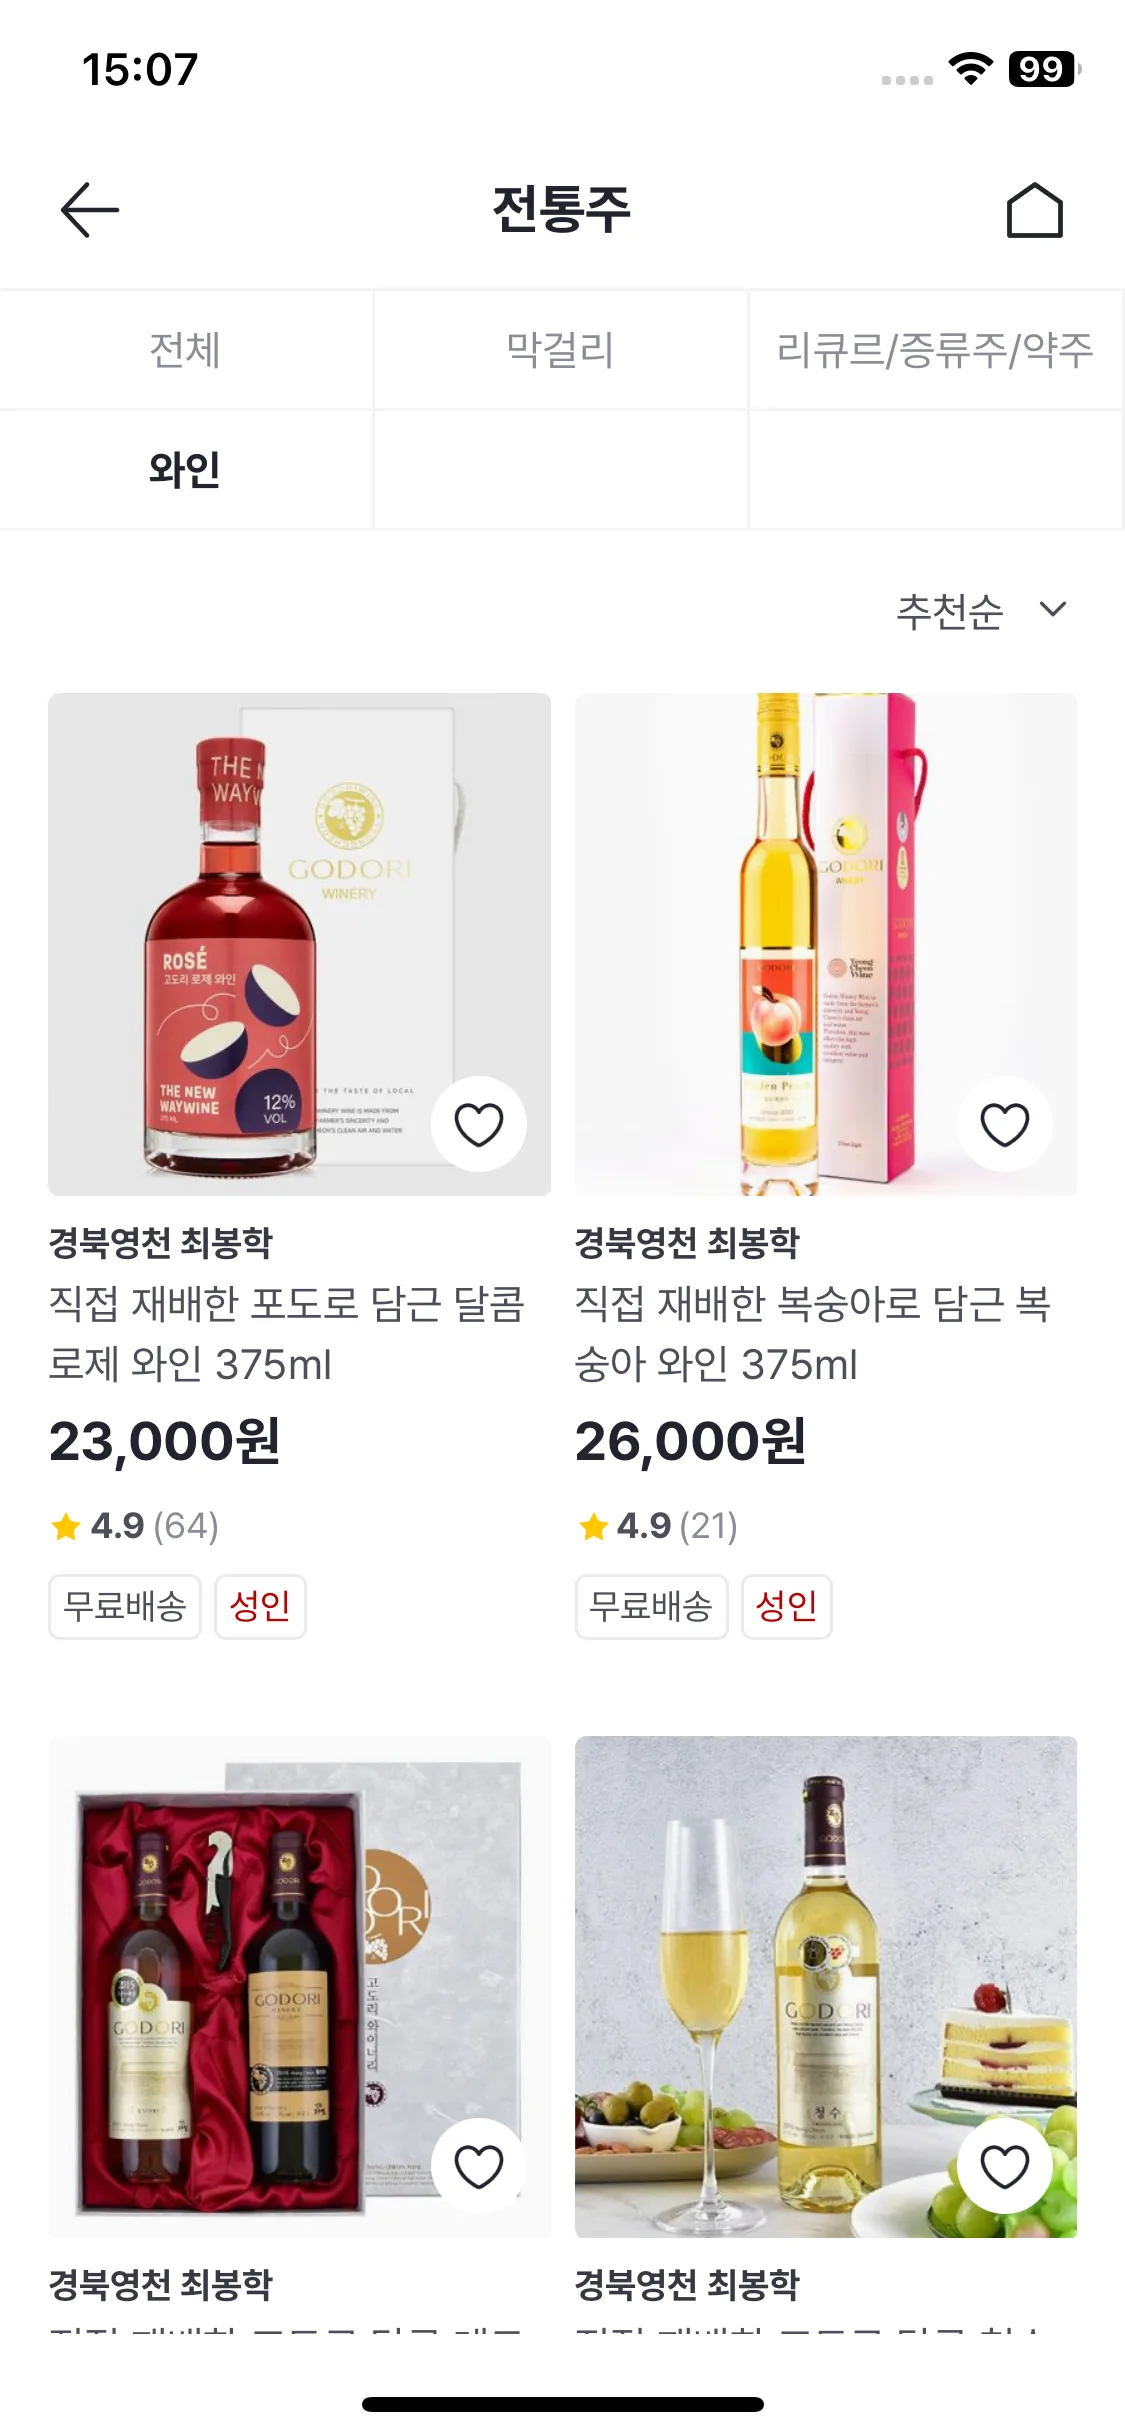The width and height of the screenshot is (1125, 2436).
Task: Select the 전체 category tab
Action: (x=185, y=350)
